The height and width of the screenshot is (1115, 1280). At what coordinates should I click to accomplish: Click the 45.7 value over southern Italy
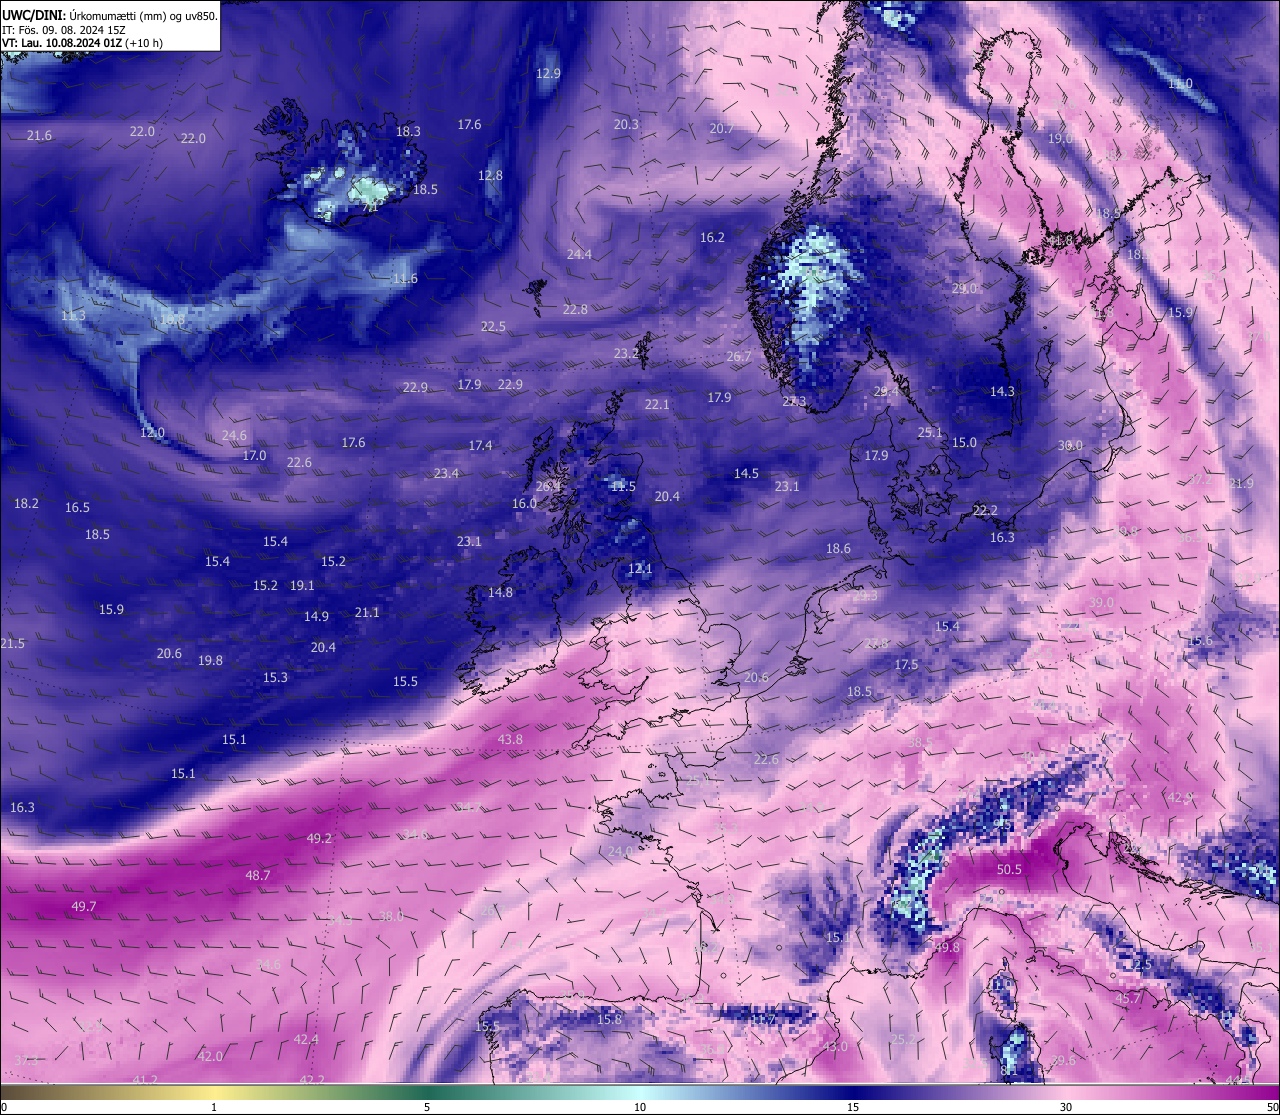coord(1128,998)
